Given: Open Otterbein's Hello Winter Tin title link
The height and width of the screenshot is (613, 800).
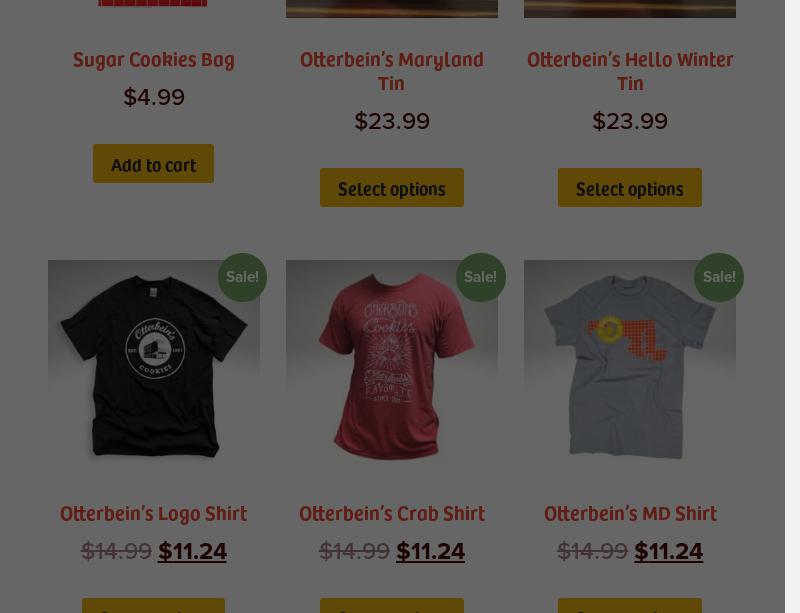Looking at the screenshot, I should point(630,71).
